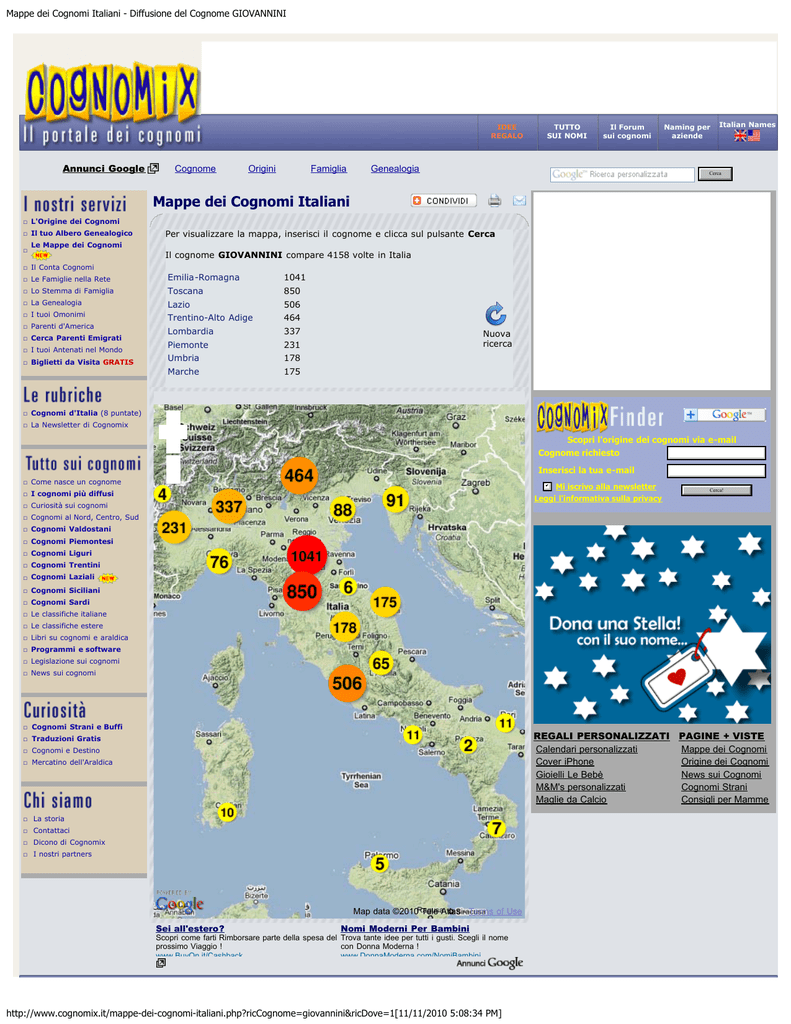
Task: Open the Il tuo Albero Genealogico link
Action: pyautogui.click(x=82, y=233)
